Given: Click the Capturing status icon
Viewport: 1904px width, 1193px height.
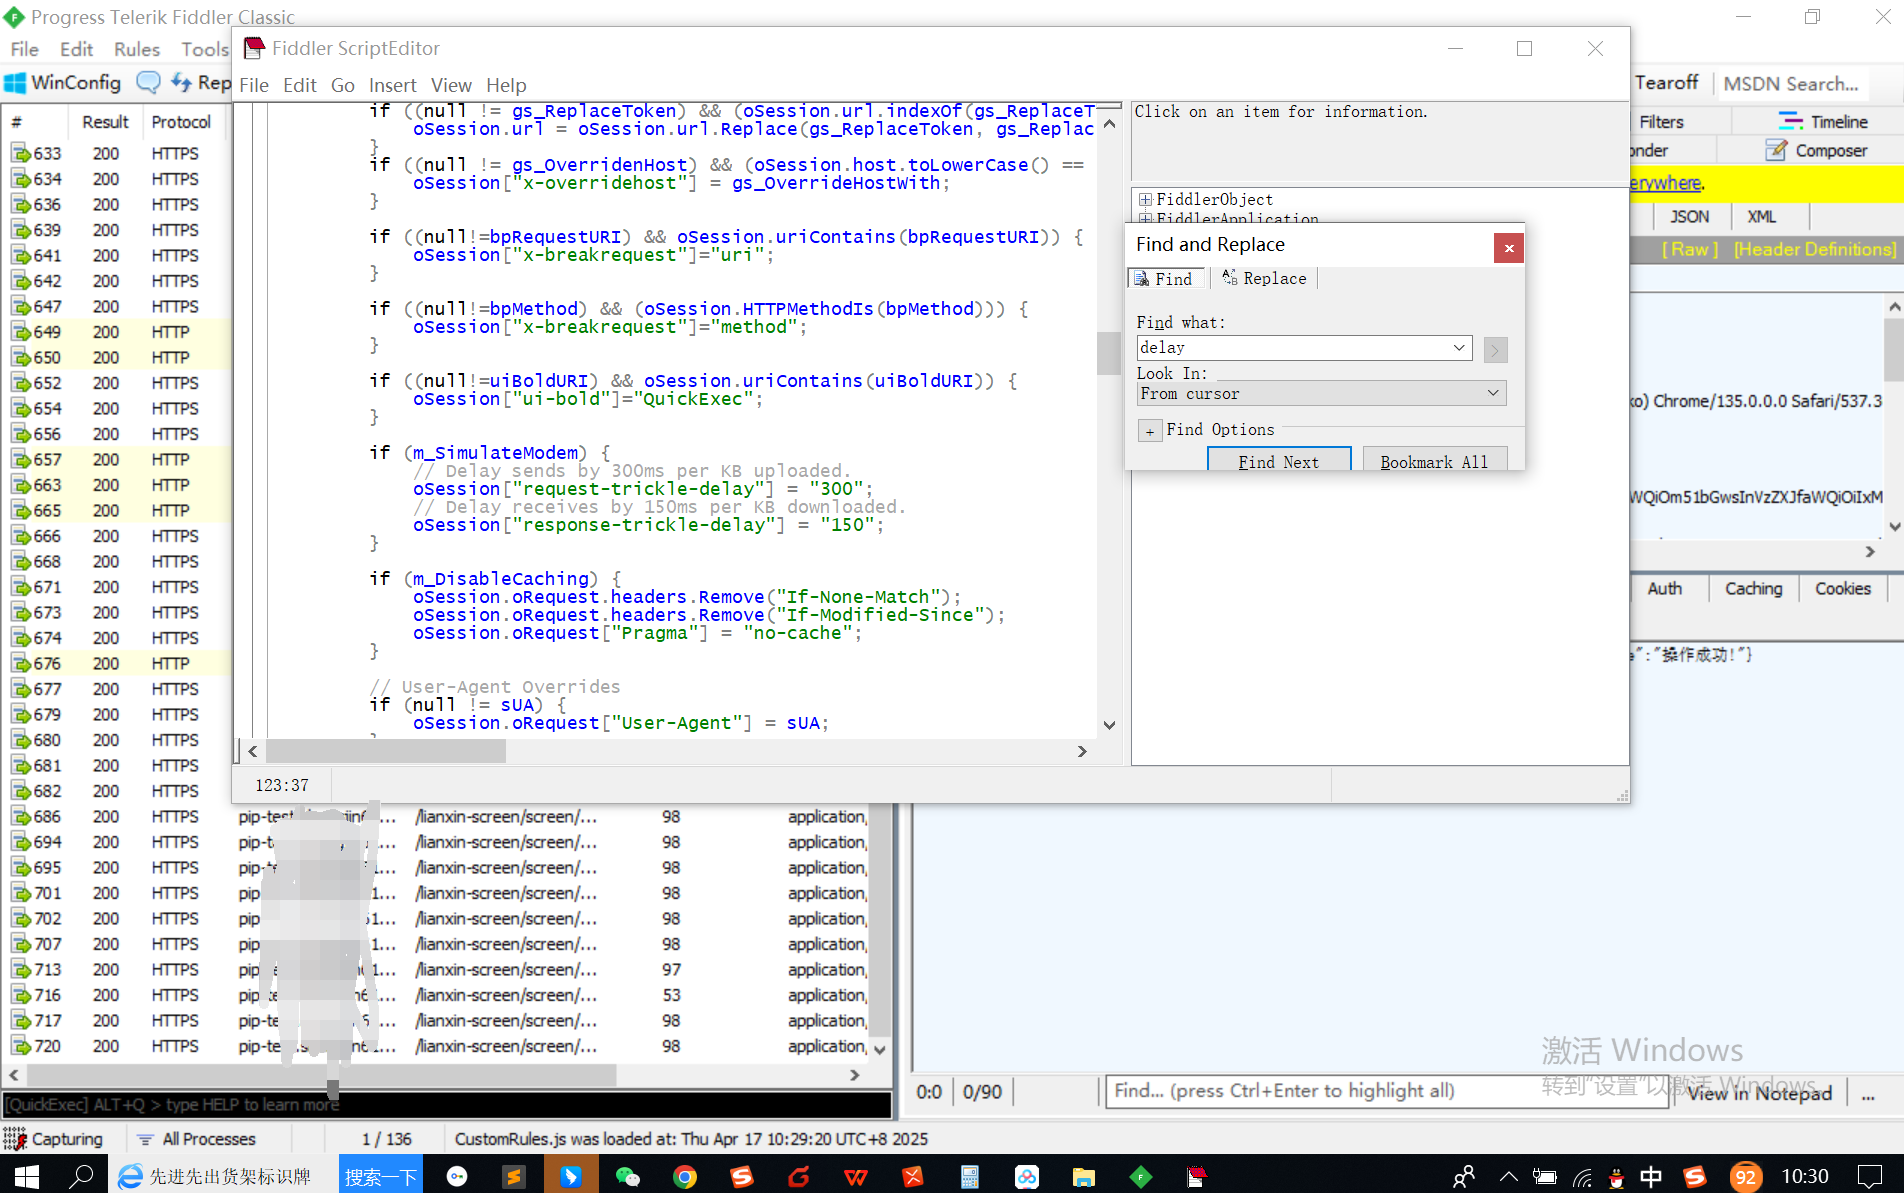Looking at the screenshot, I should 15,1139.
